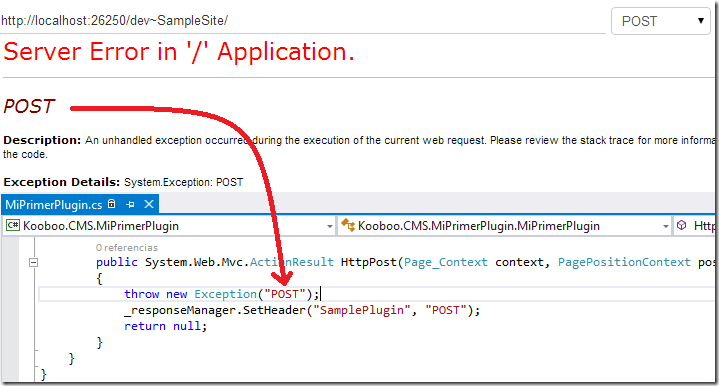This screenshot has width=719, height=386.
Task: Click the lock icon on MiPrimerPlugin.cs tab
Action: (x=111, y=204)
